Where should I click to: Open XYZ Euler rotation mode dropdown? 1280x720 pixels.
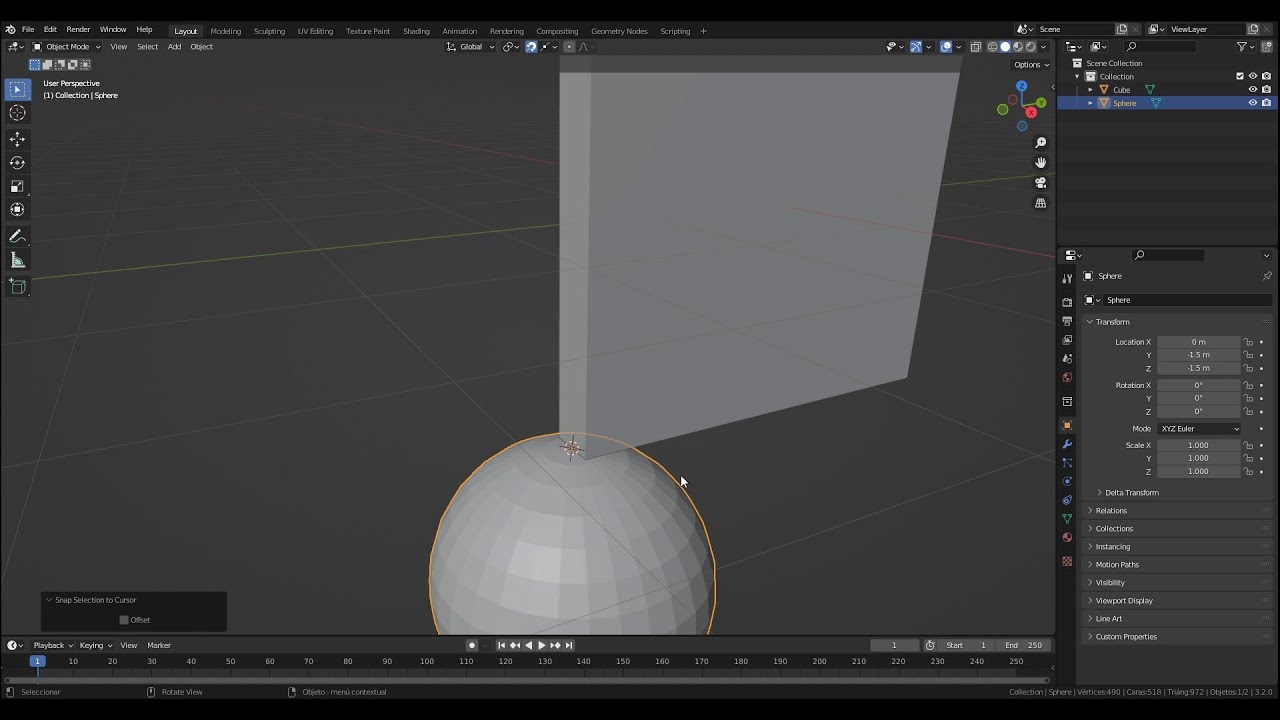1199,429
